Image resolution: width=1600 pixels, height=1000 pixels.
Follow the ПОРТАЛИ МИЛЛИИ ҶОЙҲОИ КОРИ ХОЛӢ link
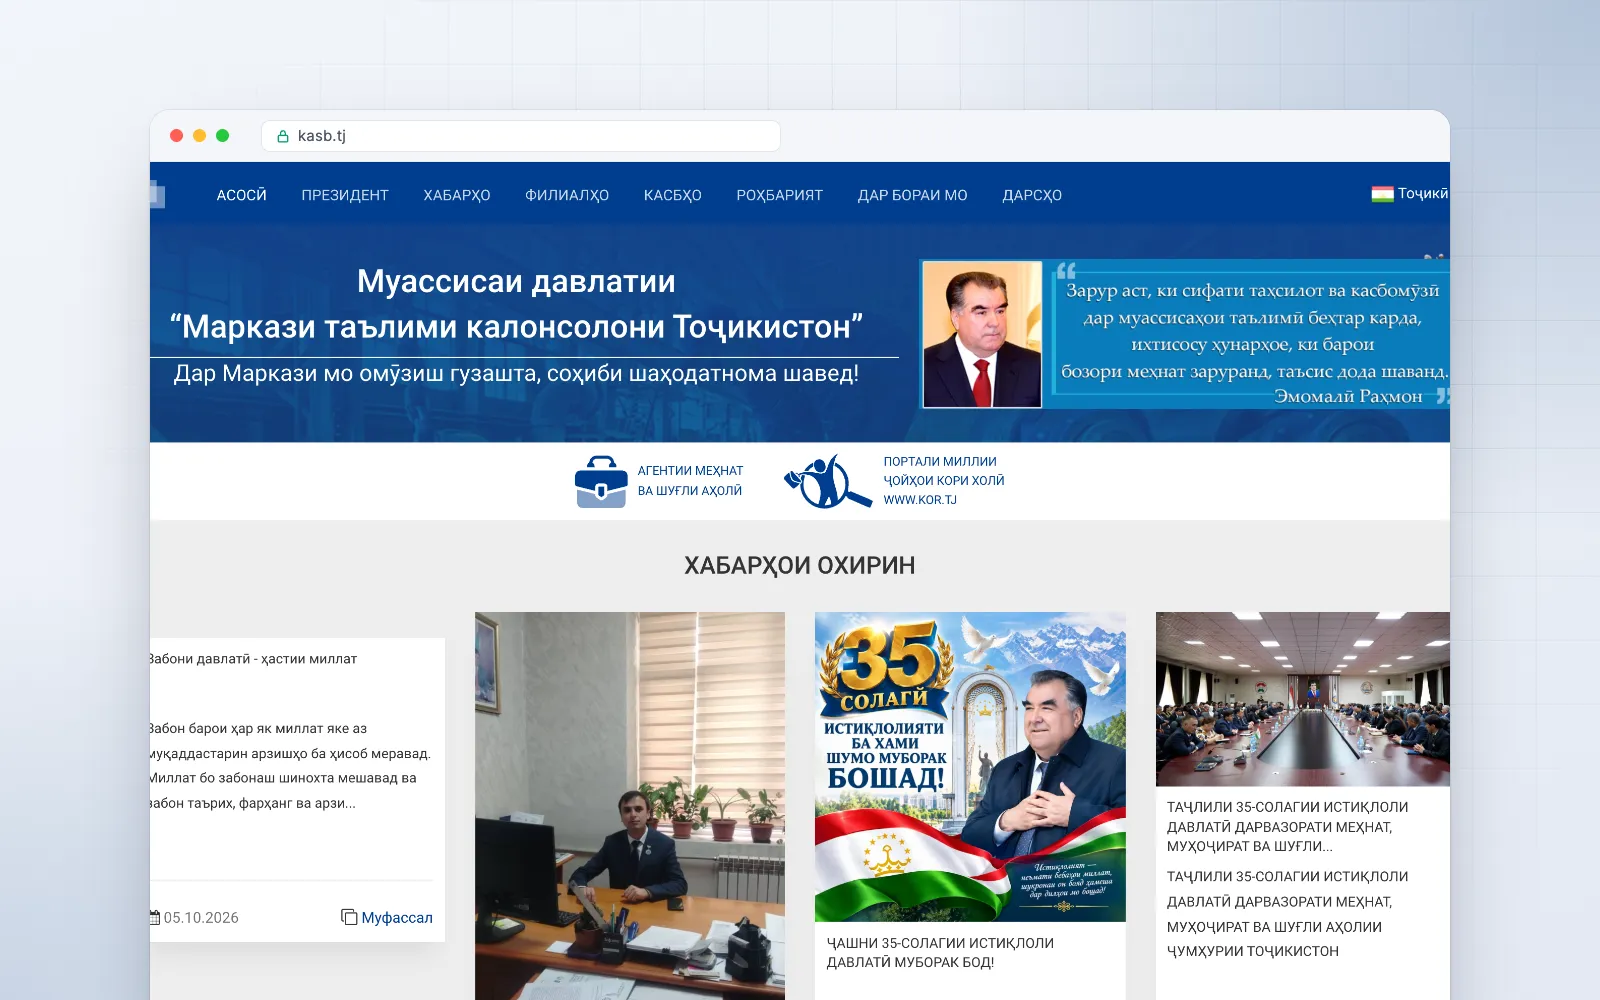[x=944, y=481]
